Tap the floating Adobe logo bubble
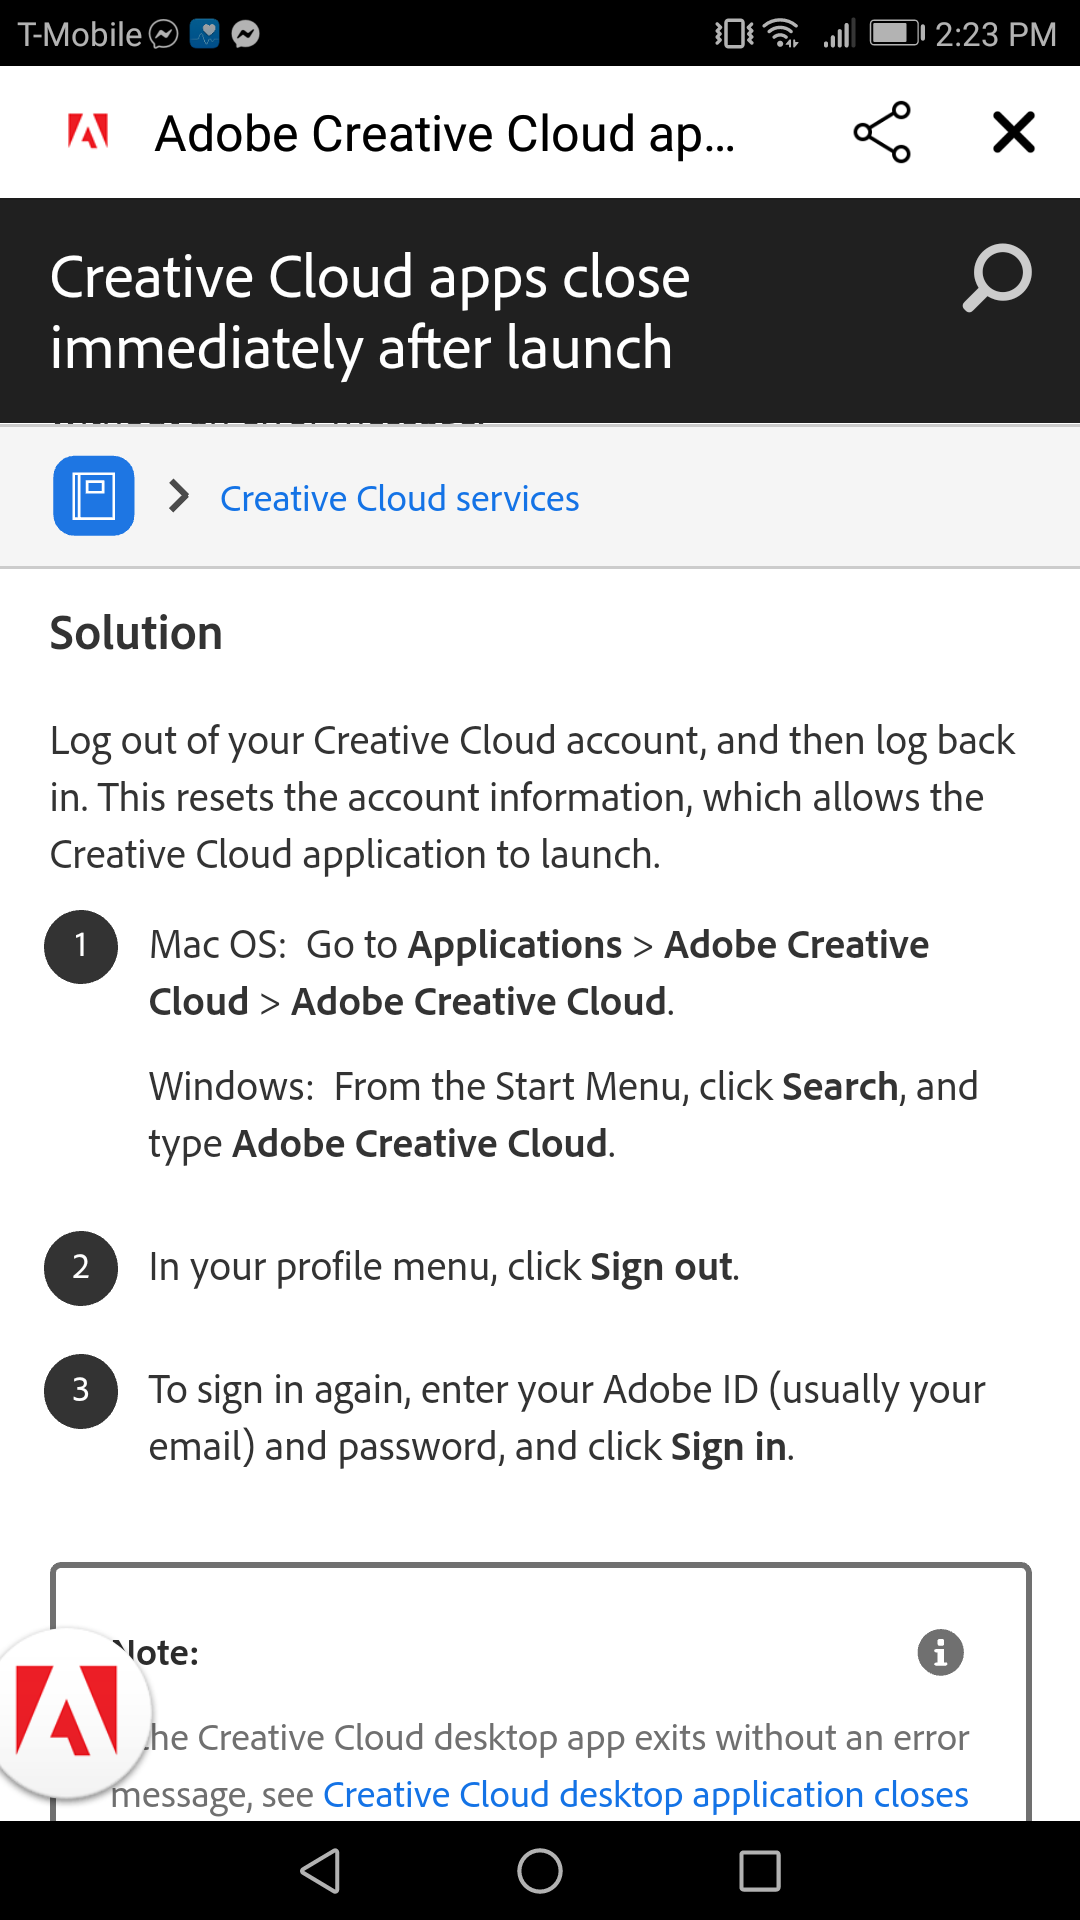 [68, 1710]
